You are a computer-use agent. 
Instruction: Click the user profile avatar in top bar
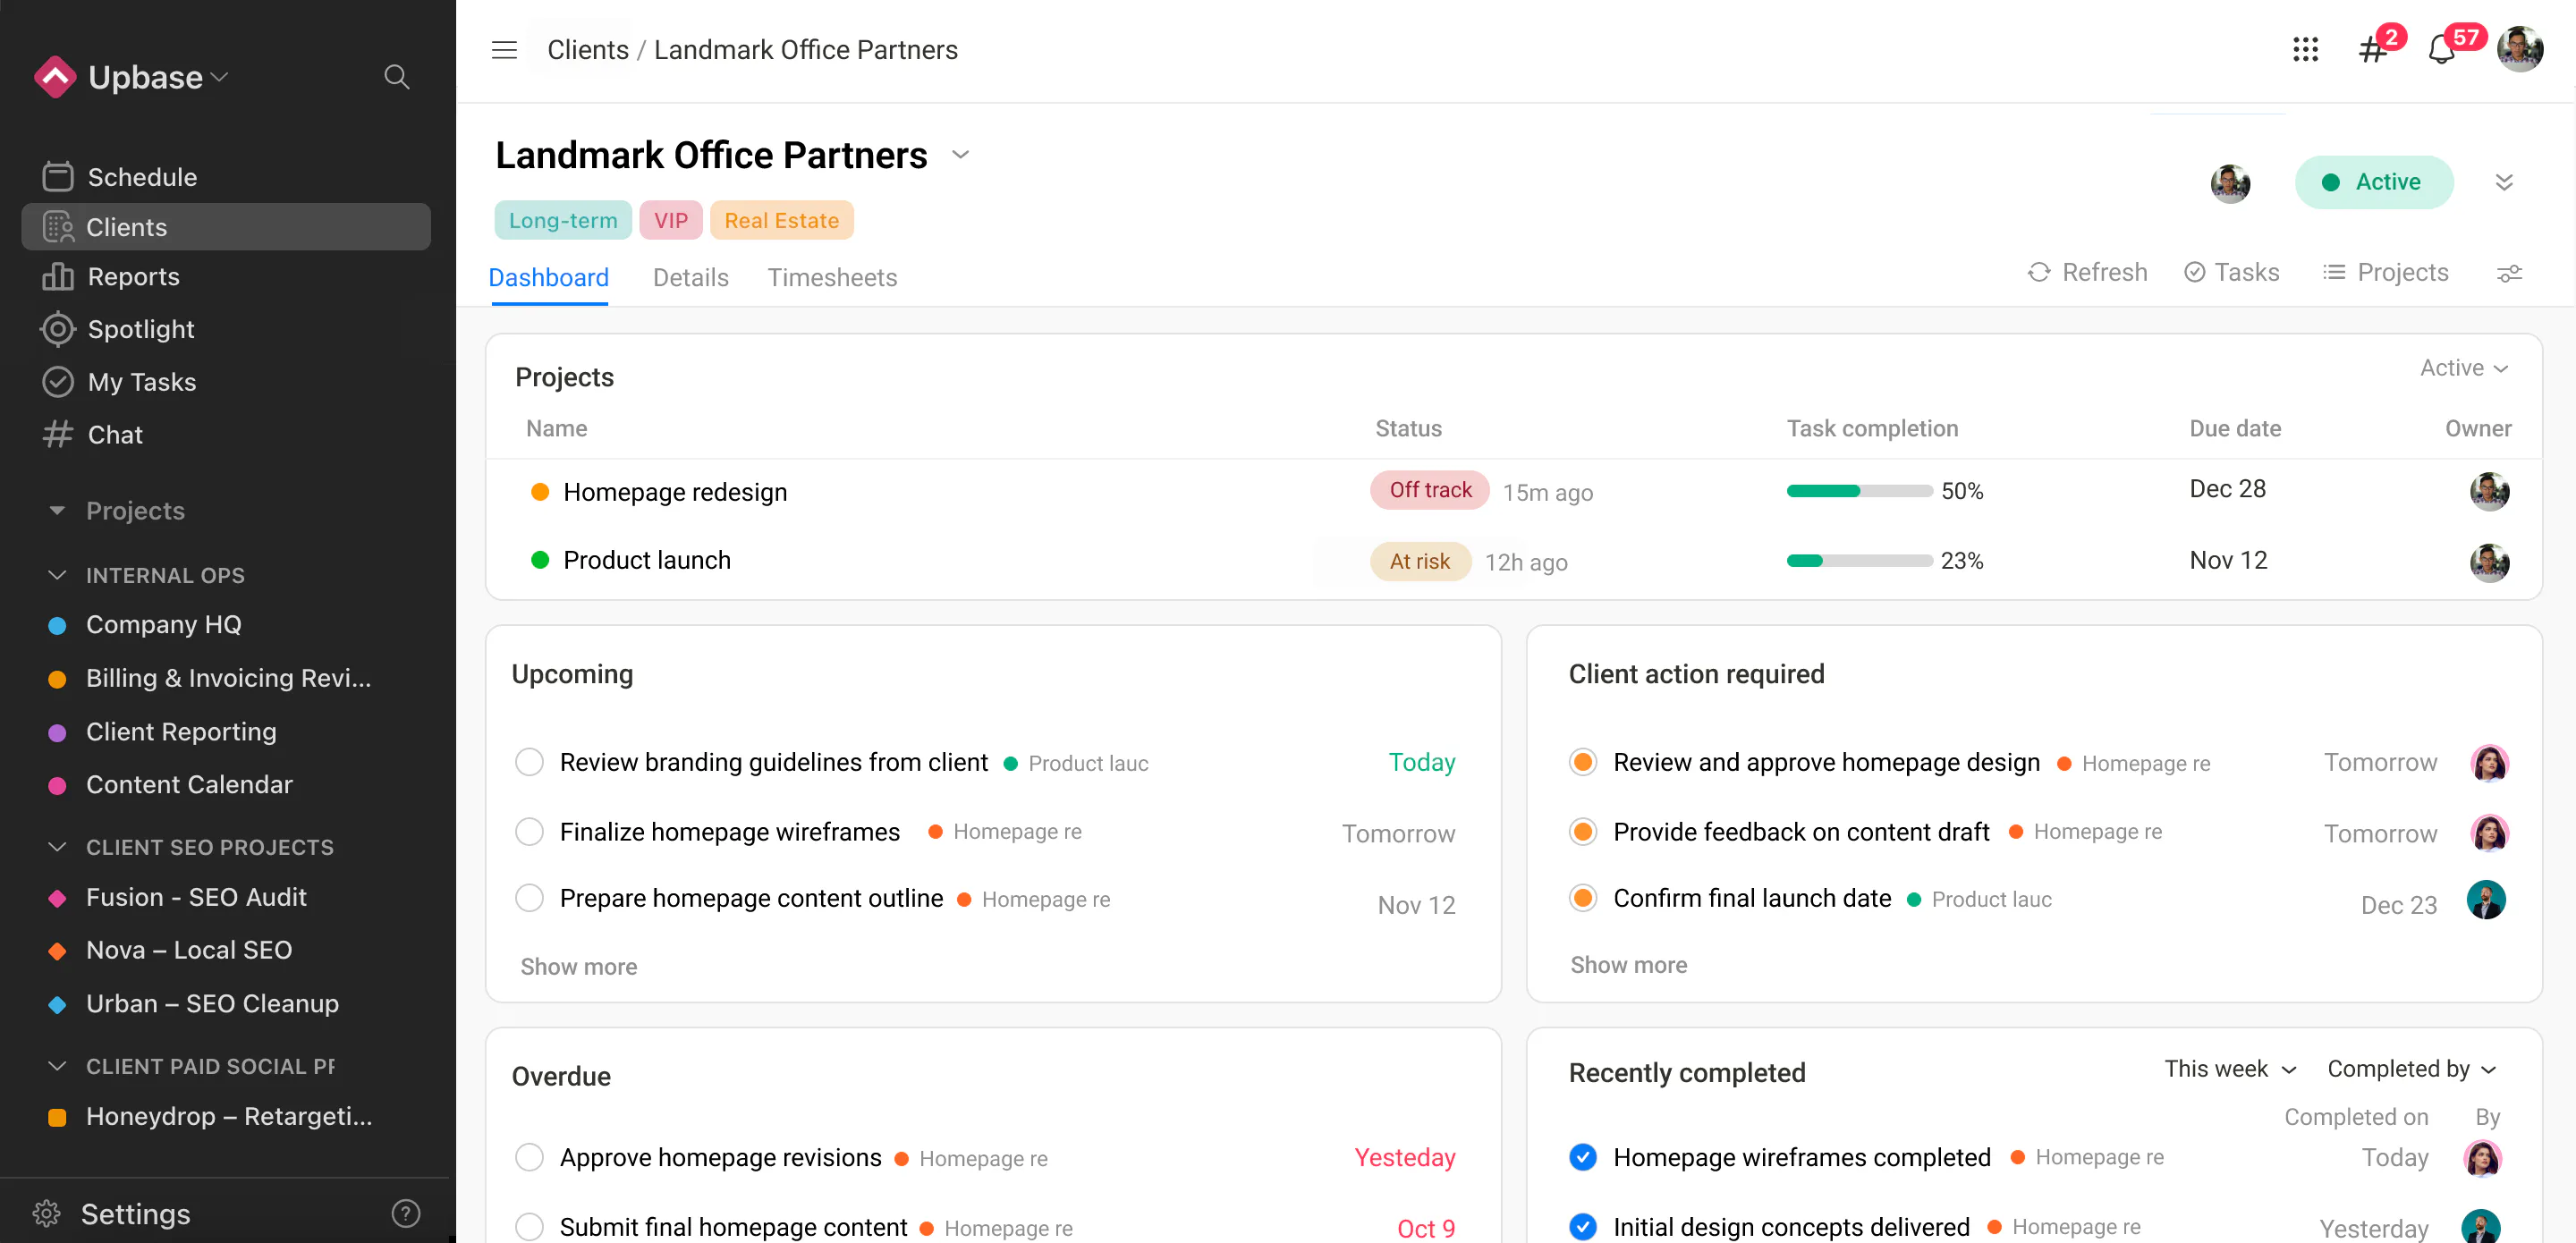[2520, 49]
